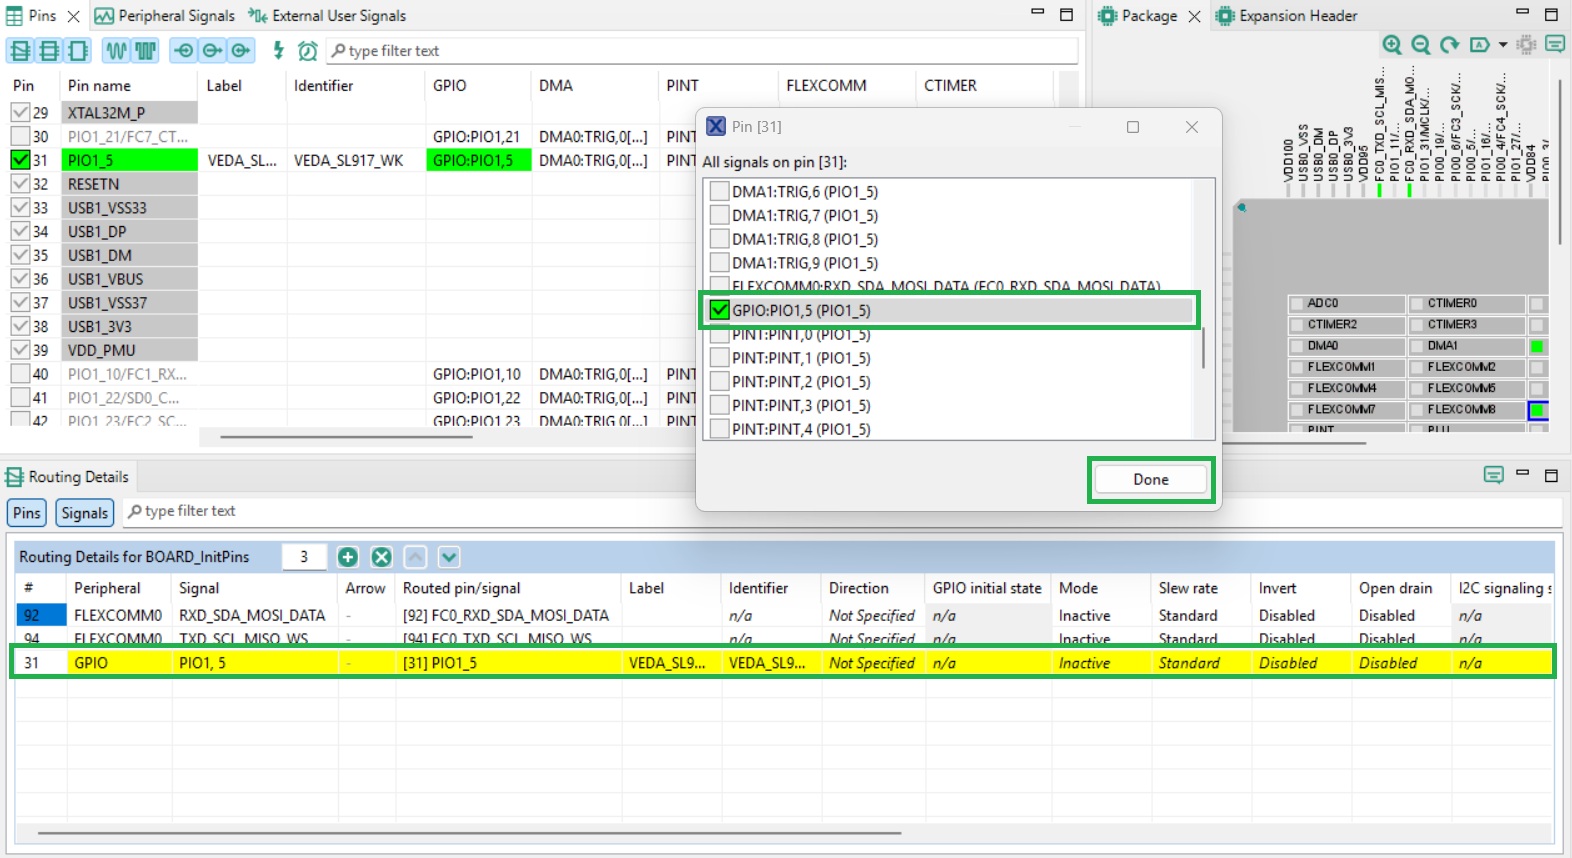The image size is (1572, 858).
Task: Select the FLEXCOMM0 RXD_SDA_MOSI_DATA routing row 92
Action: click(784, 616)
